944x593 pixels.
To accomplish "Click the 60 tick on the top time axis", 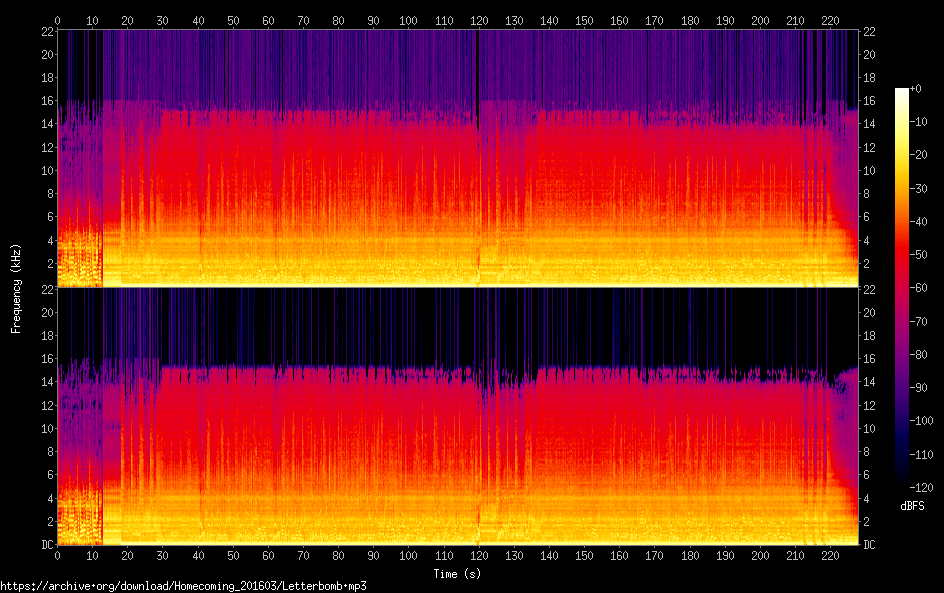I will point(268,20).
